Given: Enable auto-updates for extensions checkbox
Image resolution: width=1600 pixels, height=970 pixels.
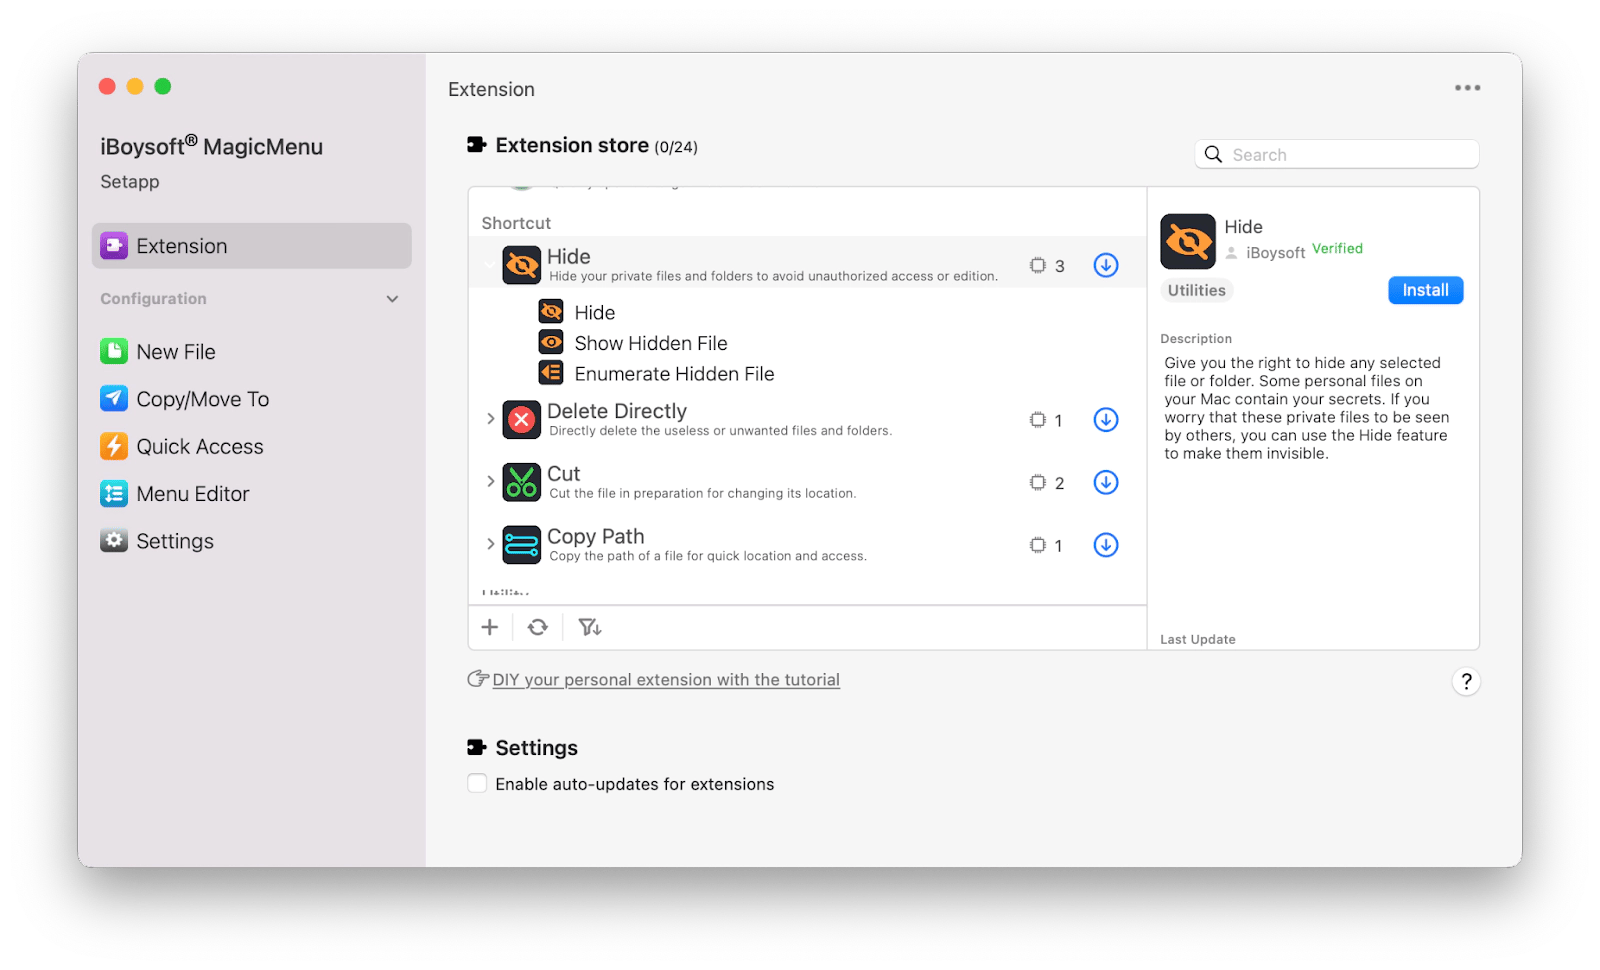Looking at the screenshot, I should [477, 784].
